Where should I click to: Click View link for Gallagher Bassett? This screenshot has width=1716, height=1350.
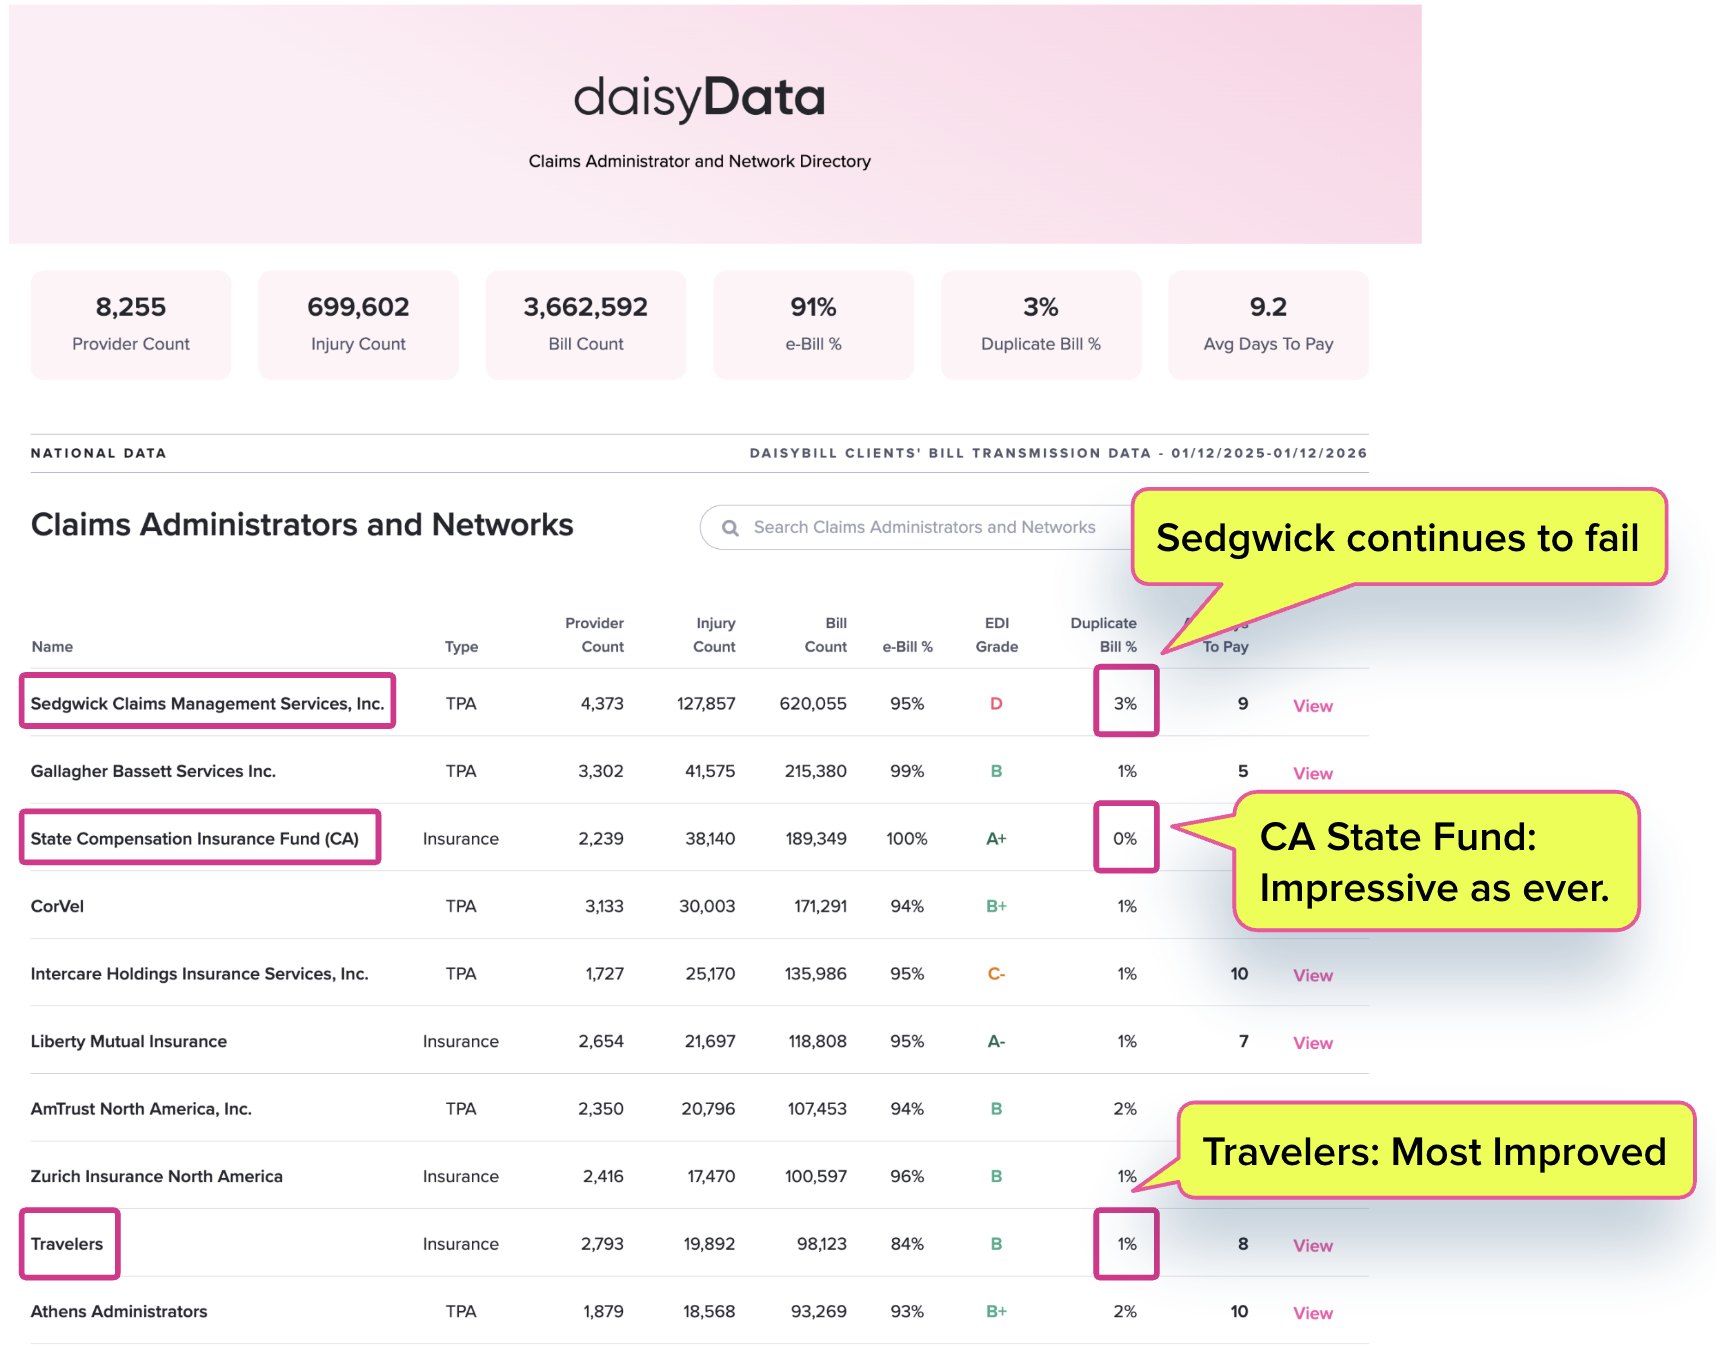tap(1312, 773)
